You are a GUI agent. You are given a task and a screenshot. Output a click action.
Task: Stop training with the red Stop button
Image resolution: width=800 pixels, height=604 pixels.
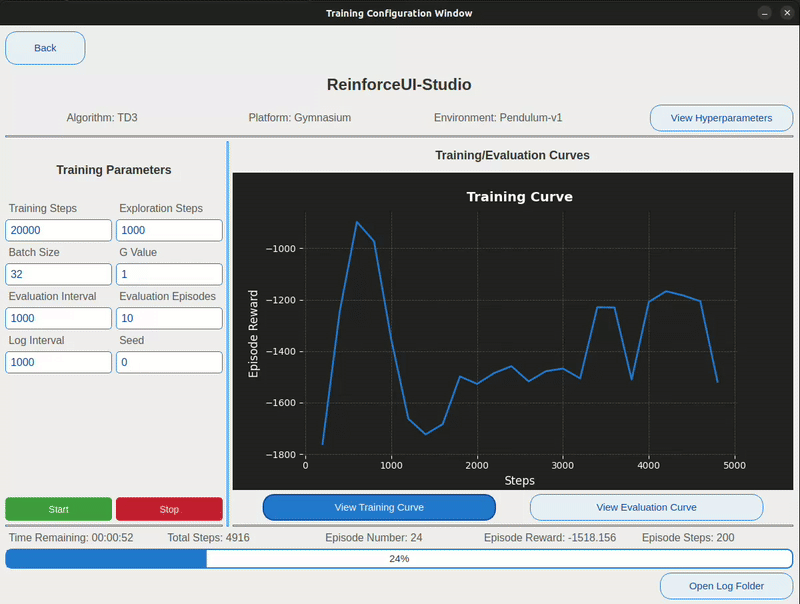169,509
